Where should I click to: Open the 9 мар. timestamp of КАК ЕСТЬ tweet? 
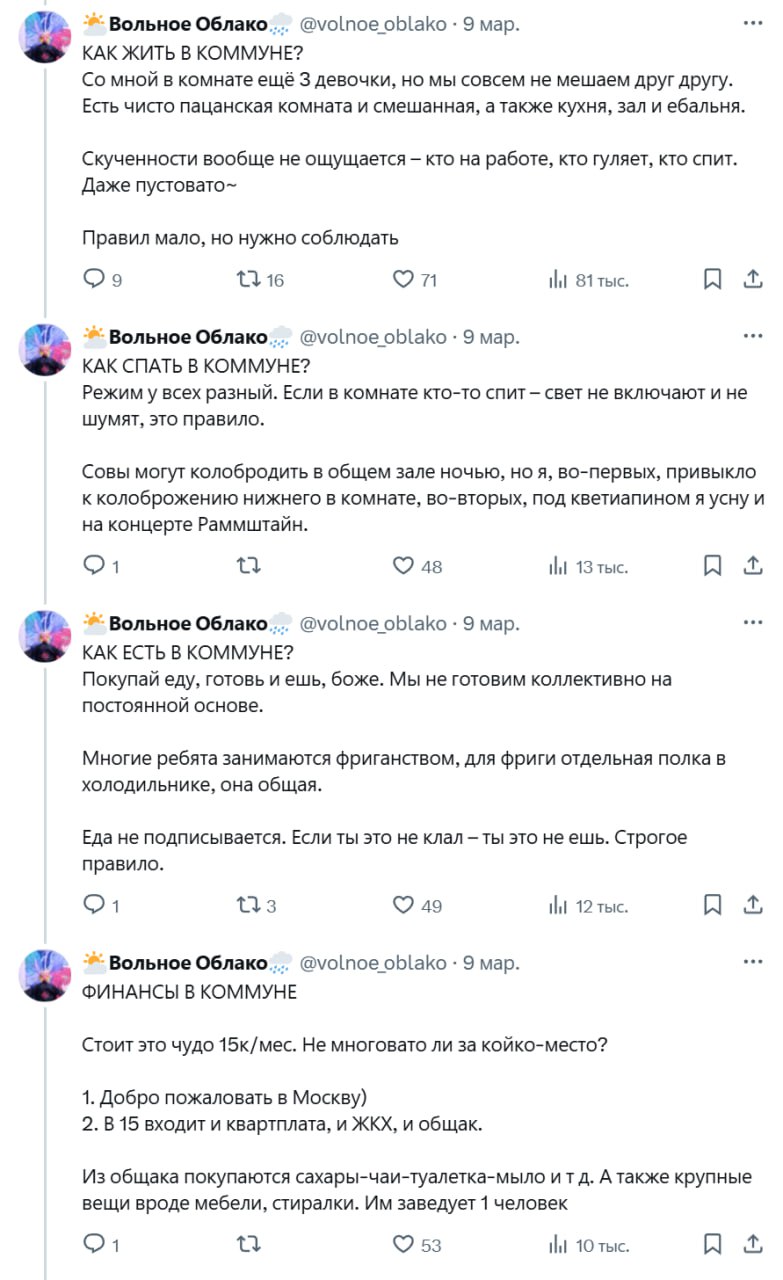(491, 624)
